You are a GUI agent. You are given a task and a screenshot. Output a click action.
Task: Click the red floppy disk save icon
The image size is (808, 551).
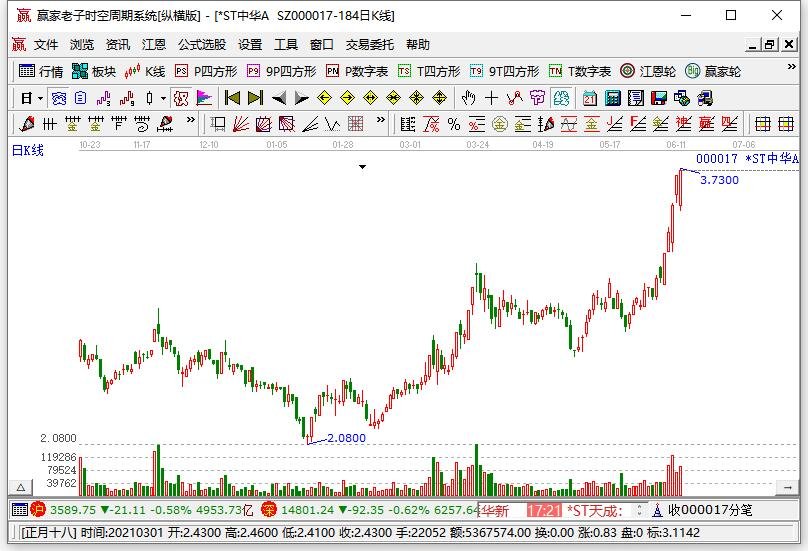659,98
